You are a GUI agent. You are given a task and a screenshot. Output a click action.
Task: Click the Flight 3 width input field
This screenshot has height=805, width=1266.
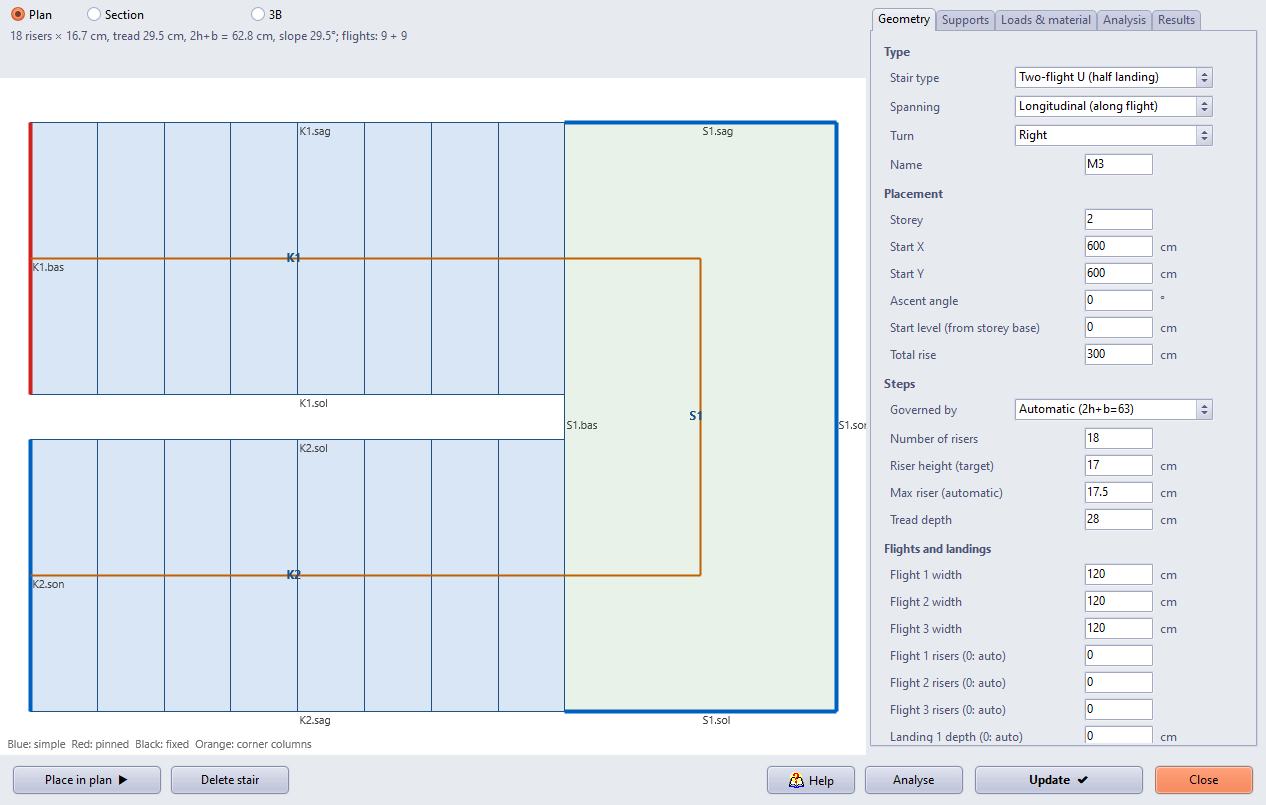point(1119,629)
